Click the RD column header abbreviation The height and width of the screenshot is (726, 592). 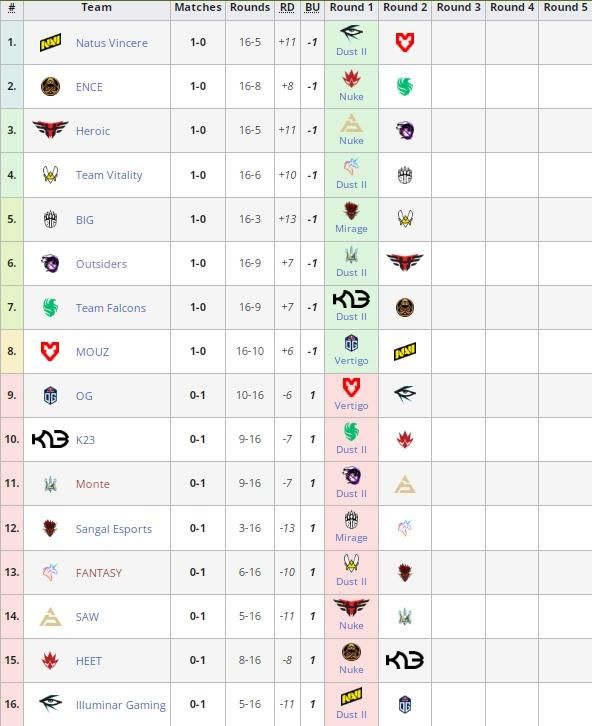(x=287, y=7)
